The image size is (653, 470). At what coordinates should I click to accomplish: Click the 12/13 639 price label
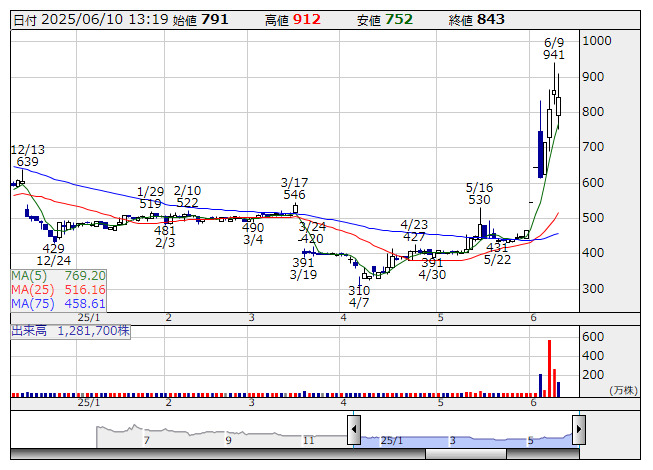27,155
